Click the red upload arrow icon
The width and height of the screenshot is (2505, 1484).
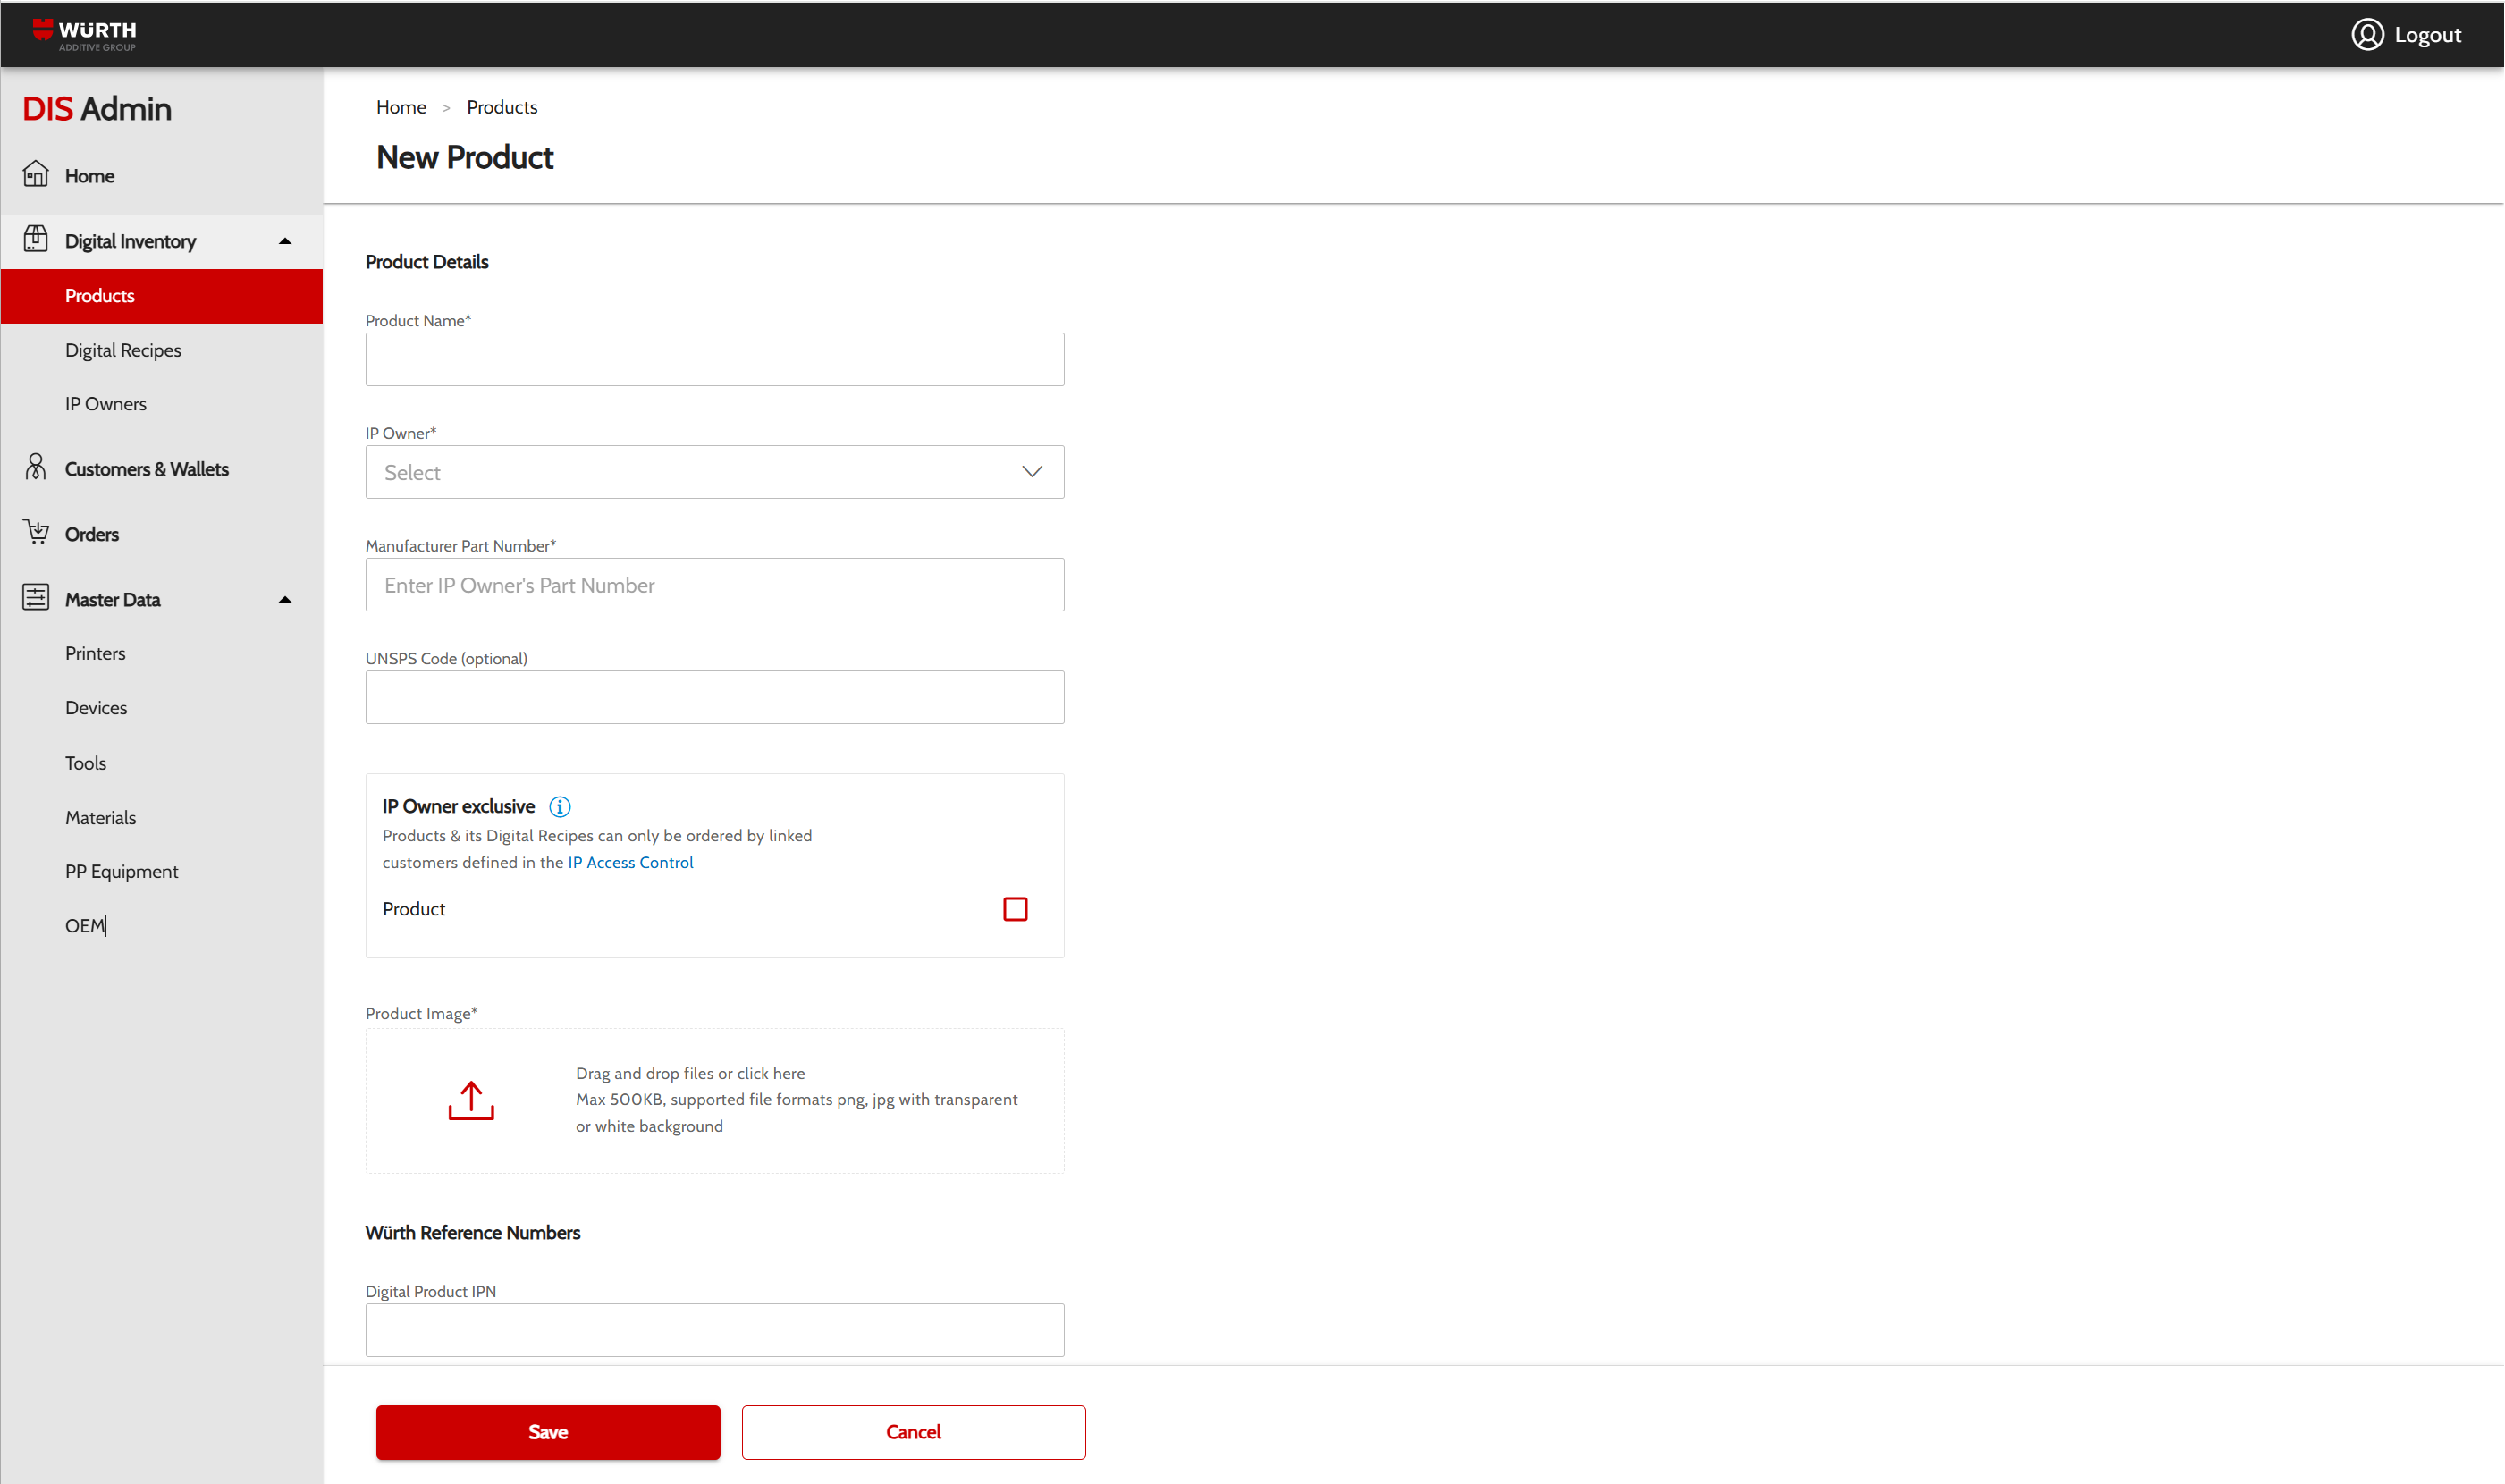tap(471, 1100)
